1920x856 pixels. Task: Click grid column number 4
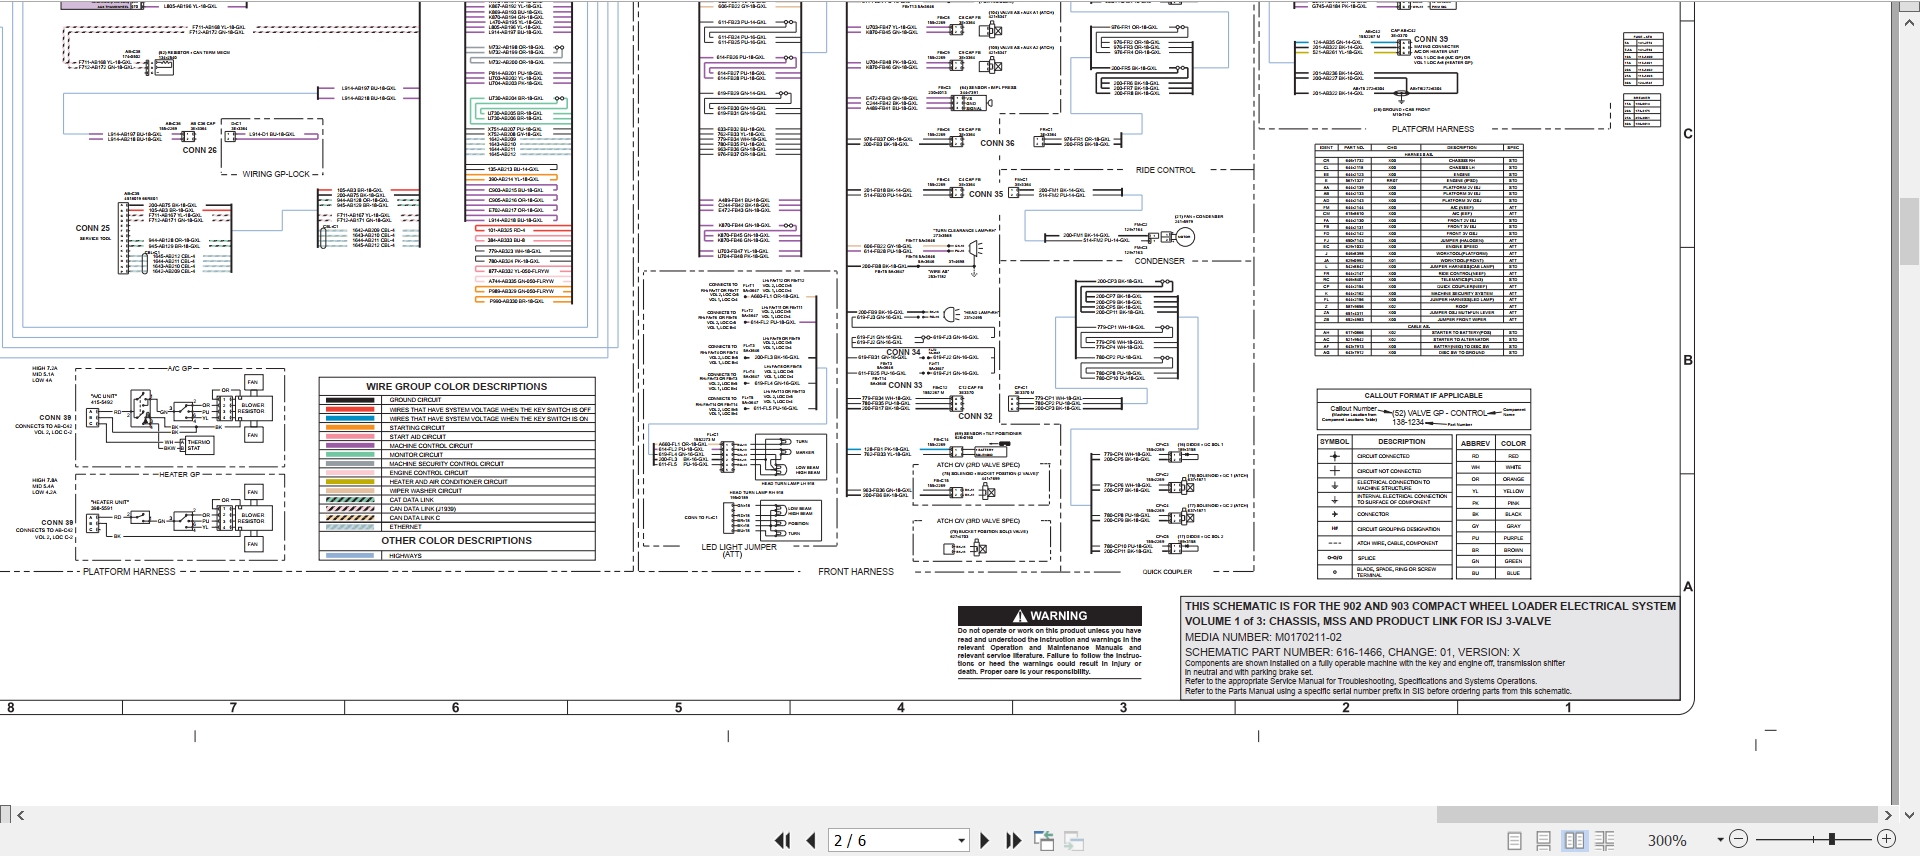(900, 708)
